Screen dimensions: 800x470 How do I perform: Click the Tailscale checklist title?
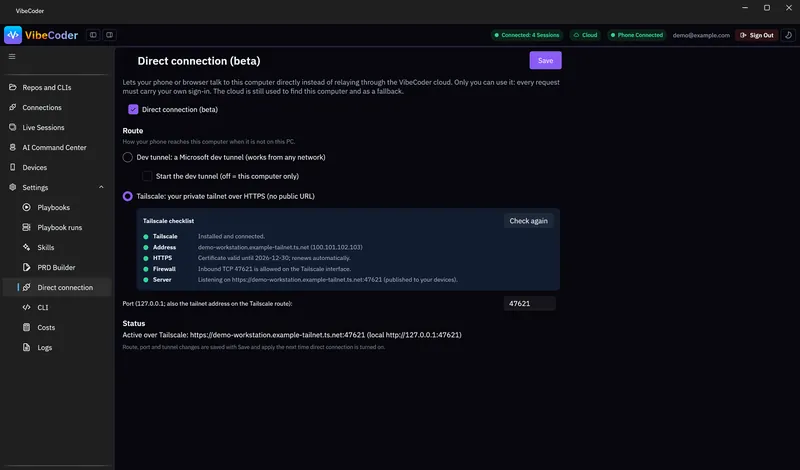168,221
